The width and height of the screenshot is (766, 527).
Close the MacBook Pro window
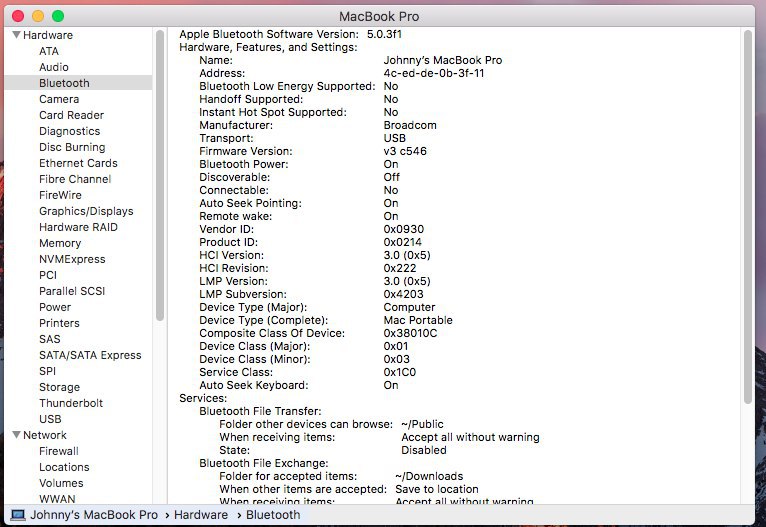(18, 16)
